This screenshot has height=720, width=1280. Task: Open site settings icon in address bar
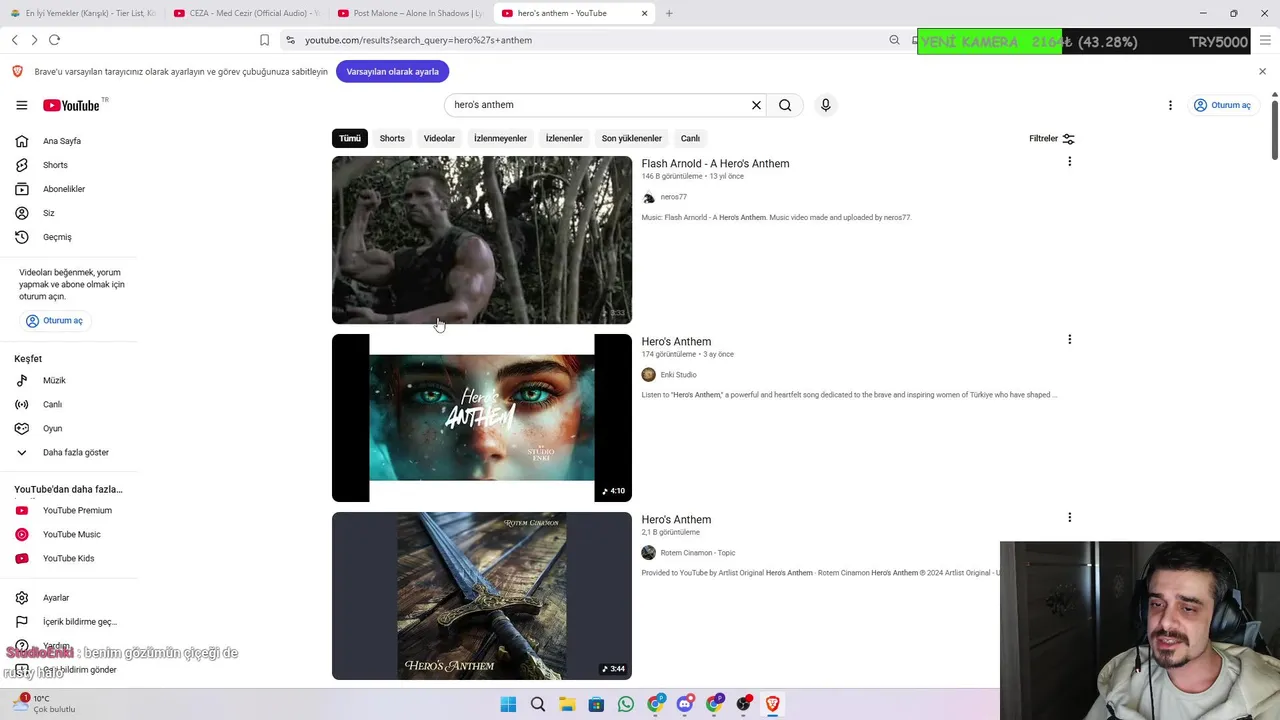pos(290,40)
